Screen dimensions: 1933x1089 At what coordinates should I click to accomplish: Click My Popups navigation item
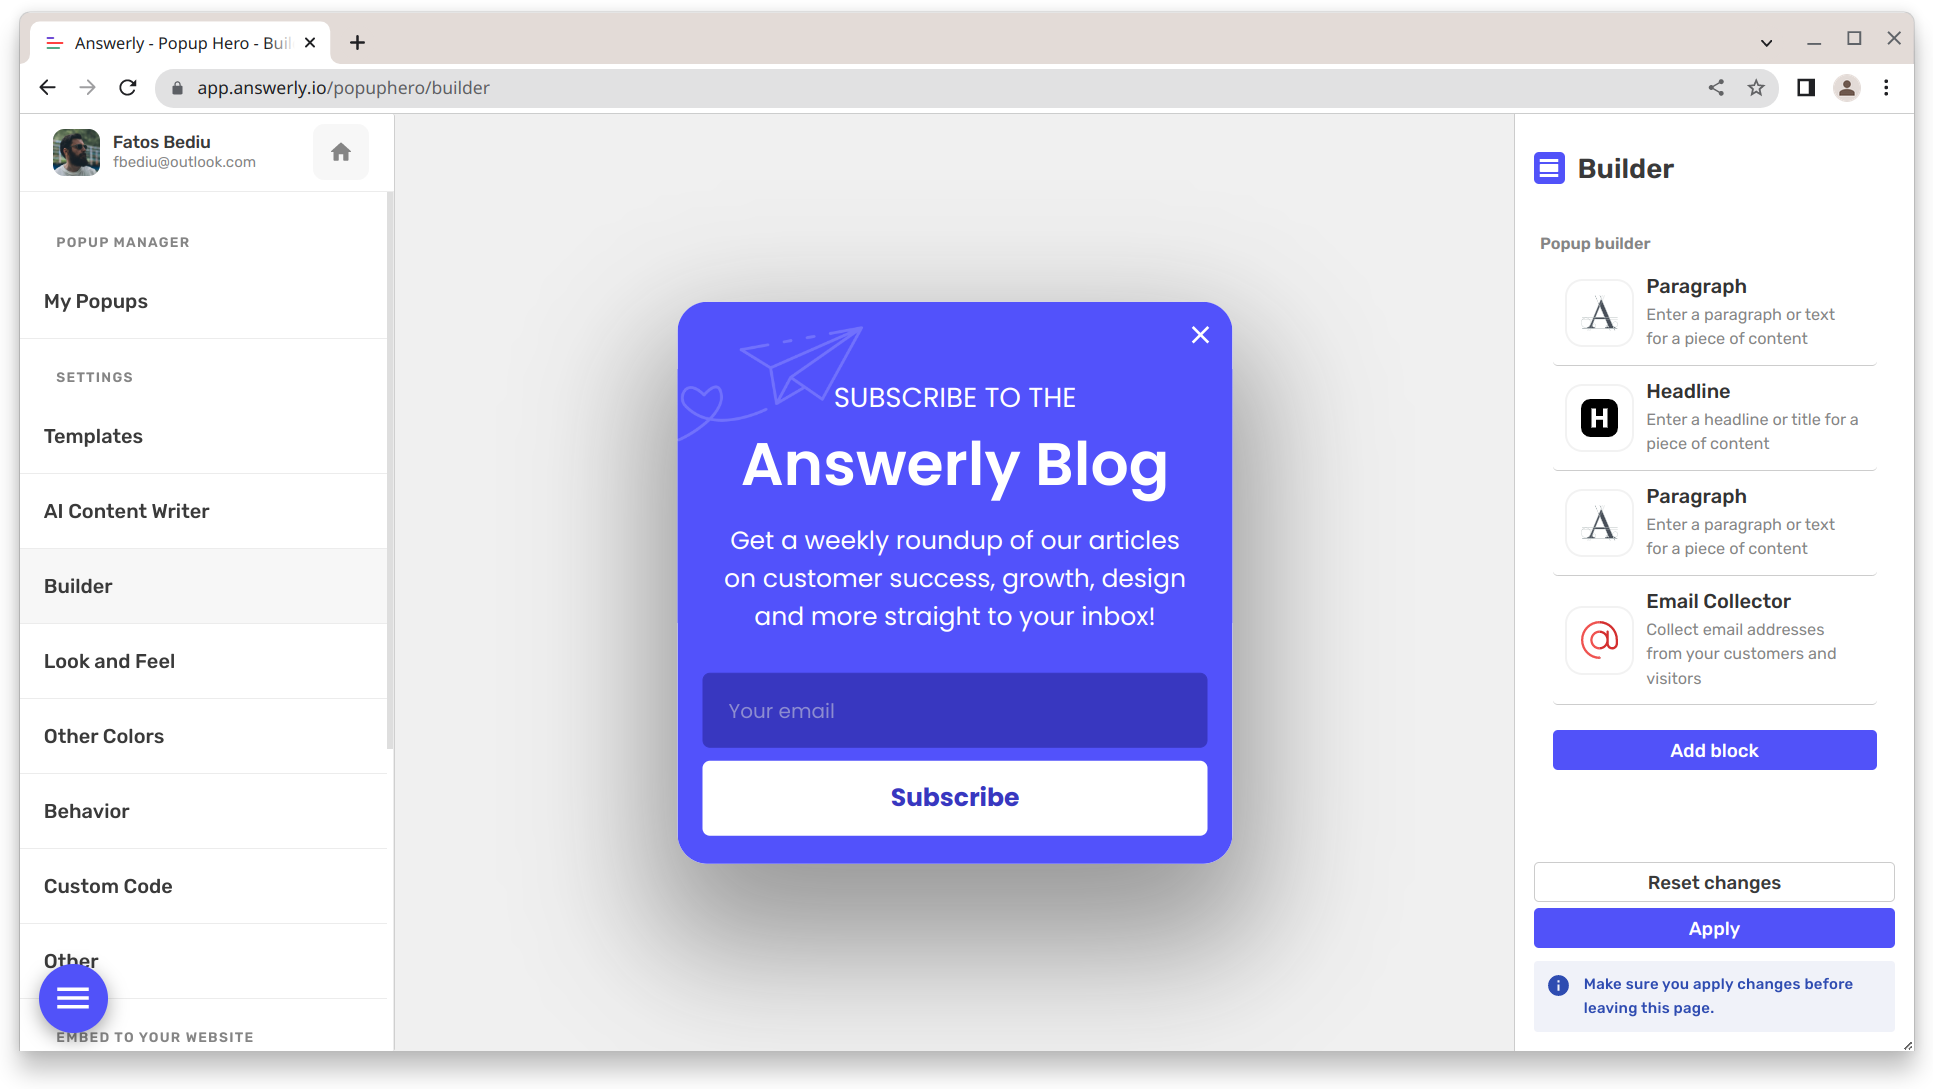96,300
